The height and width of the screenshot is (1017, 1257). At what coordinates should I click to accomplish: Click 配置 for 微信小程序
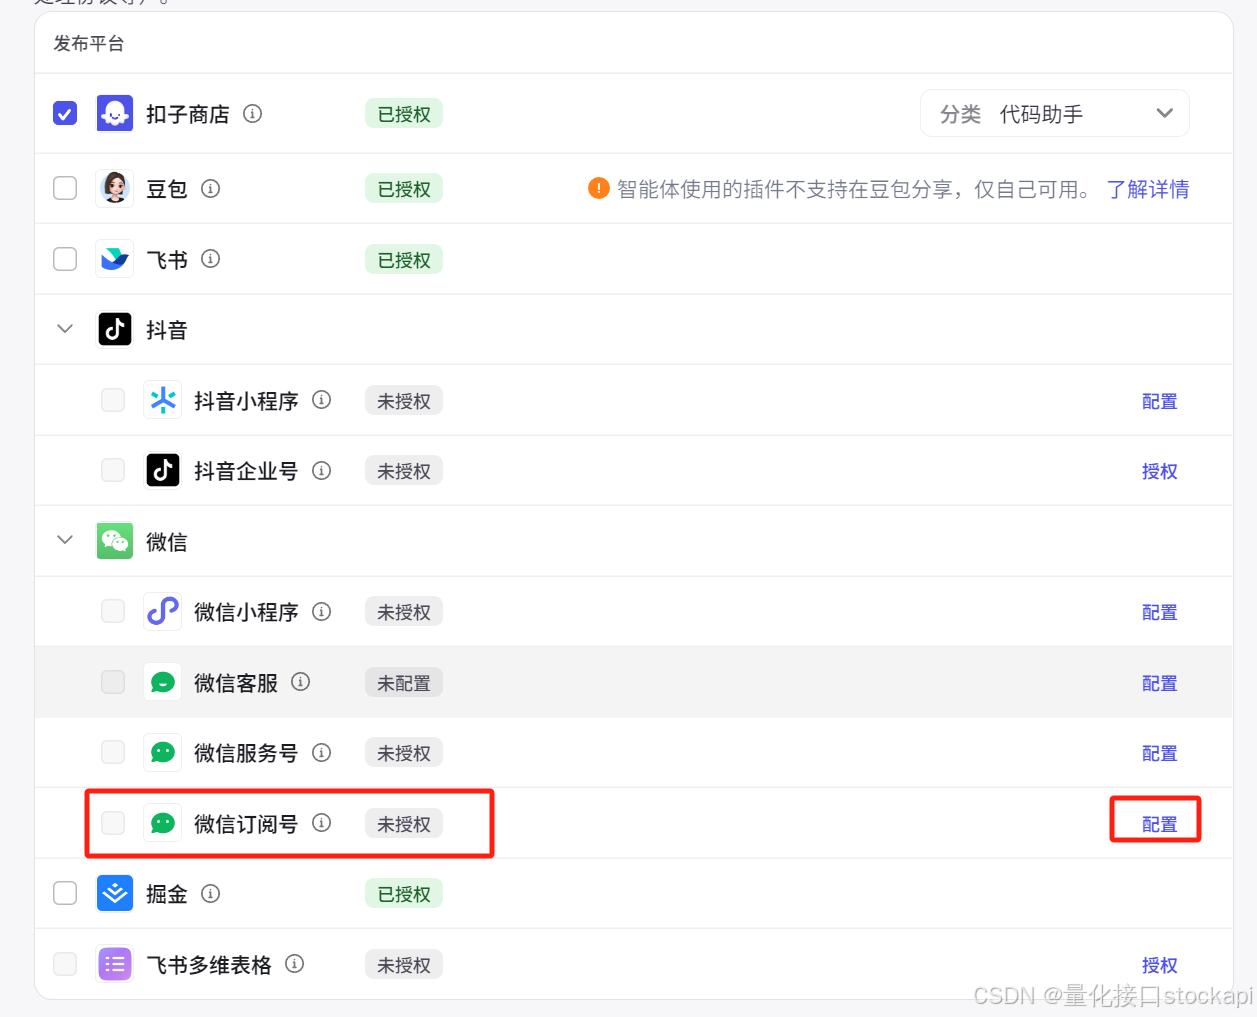pos(1159,612)
